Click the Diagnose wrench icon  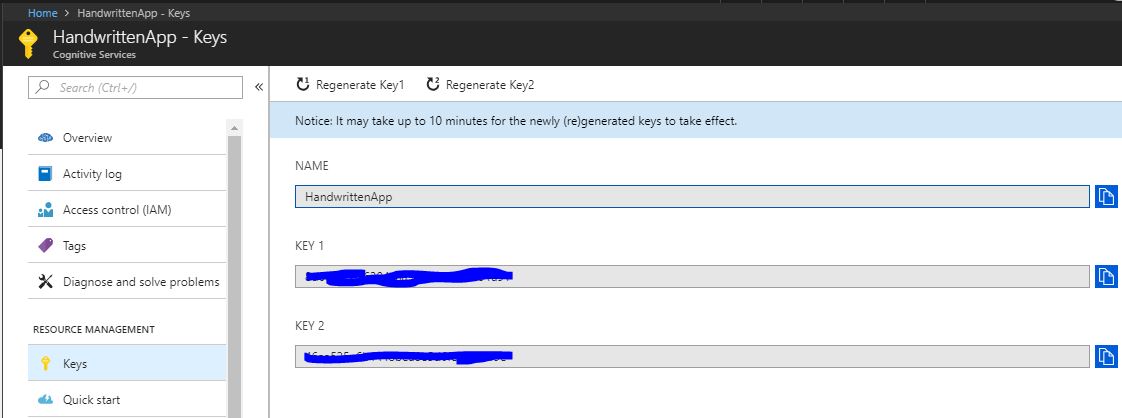(45, 281)
